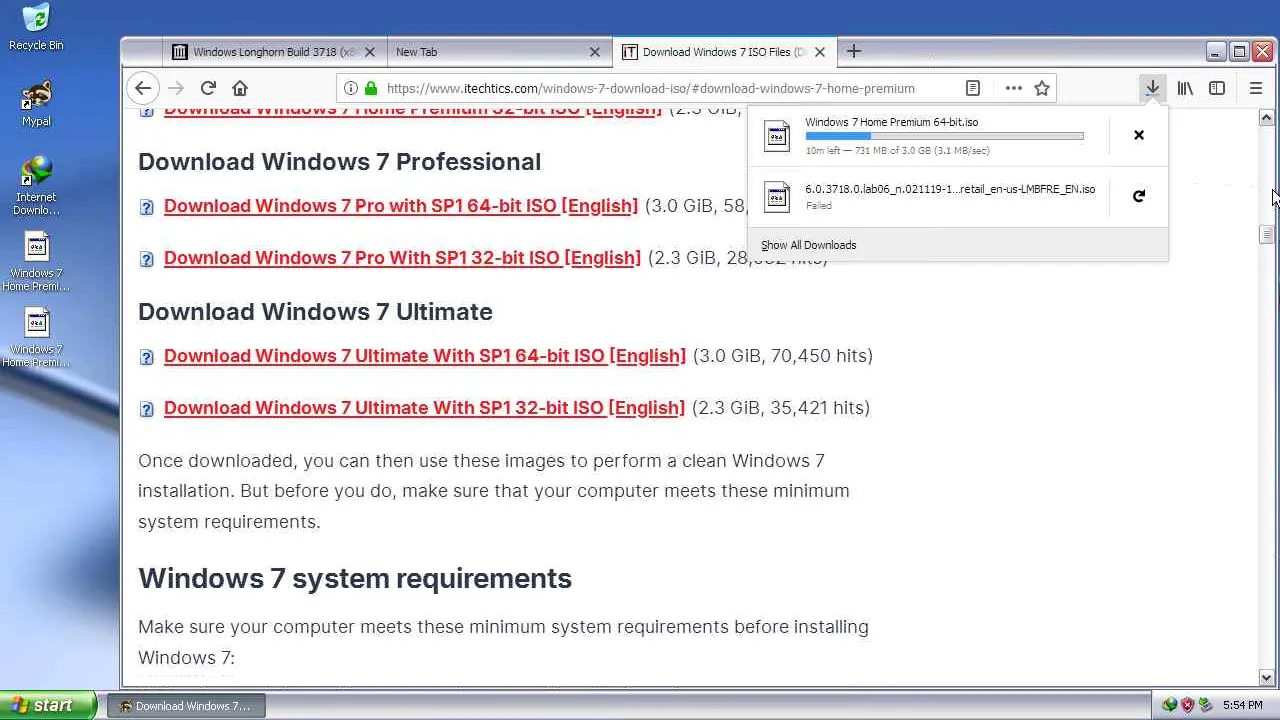Screen dimensions: 1280x720
Task: Open Download Windows 7 Pro with SP1 64-bit ISO link
Action: click(x=401, y=206)
